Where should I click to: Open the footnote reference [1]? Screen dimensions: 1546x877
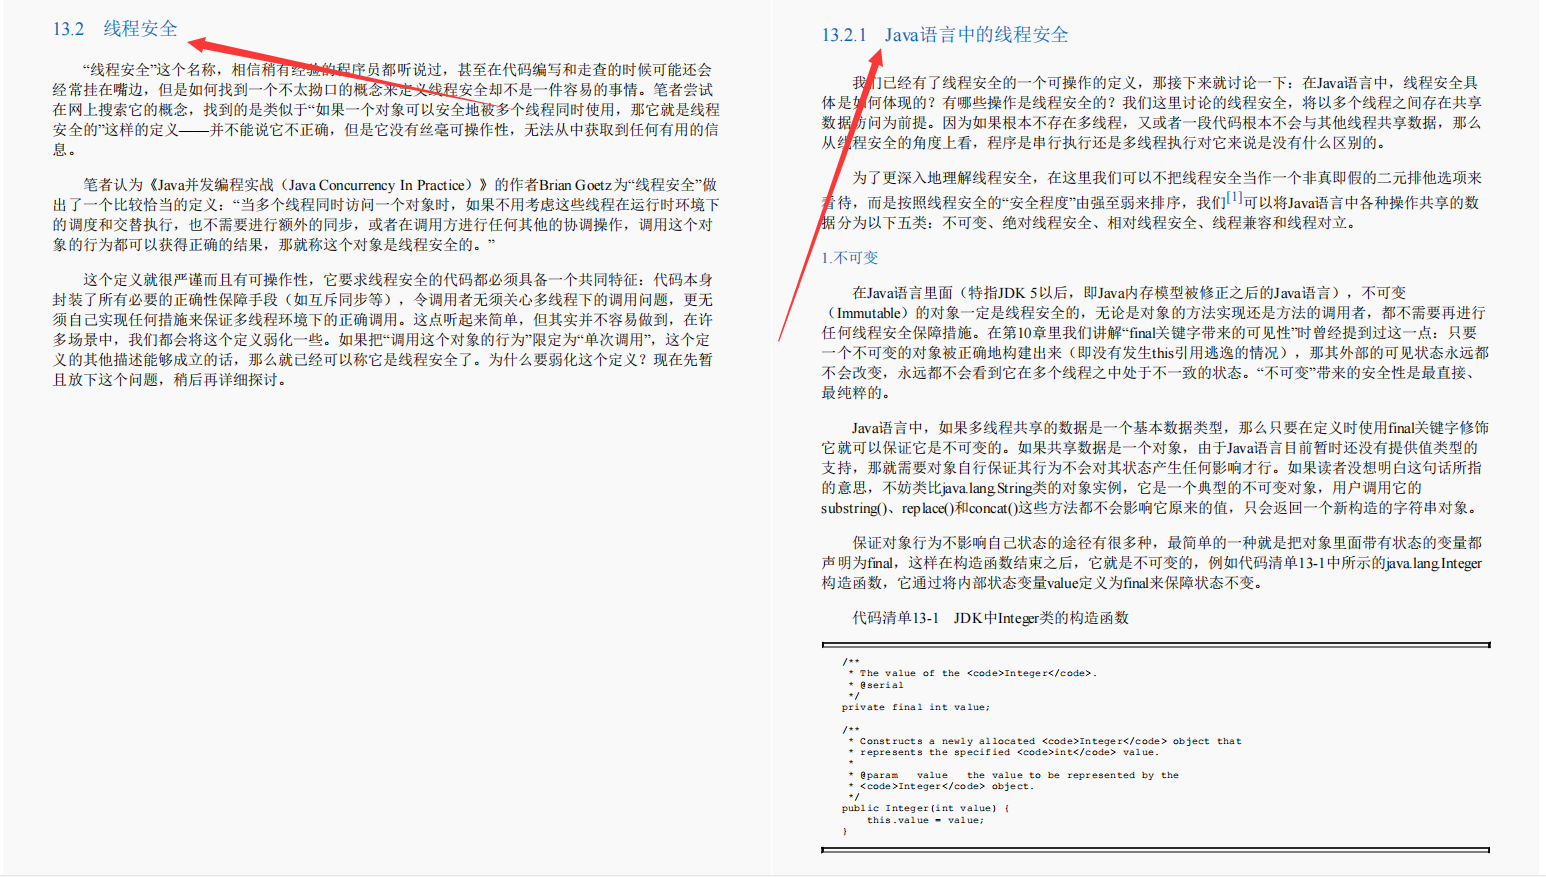[1235, 198]
